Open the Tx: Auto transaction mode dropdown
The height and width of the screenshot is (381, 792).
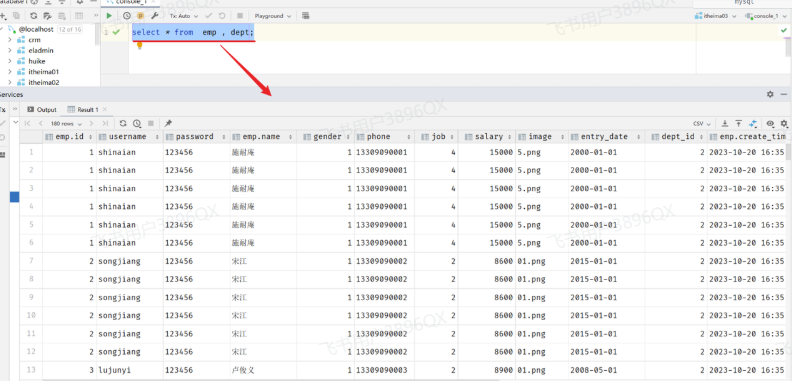pyautogui.click(x=184, y=16)
